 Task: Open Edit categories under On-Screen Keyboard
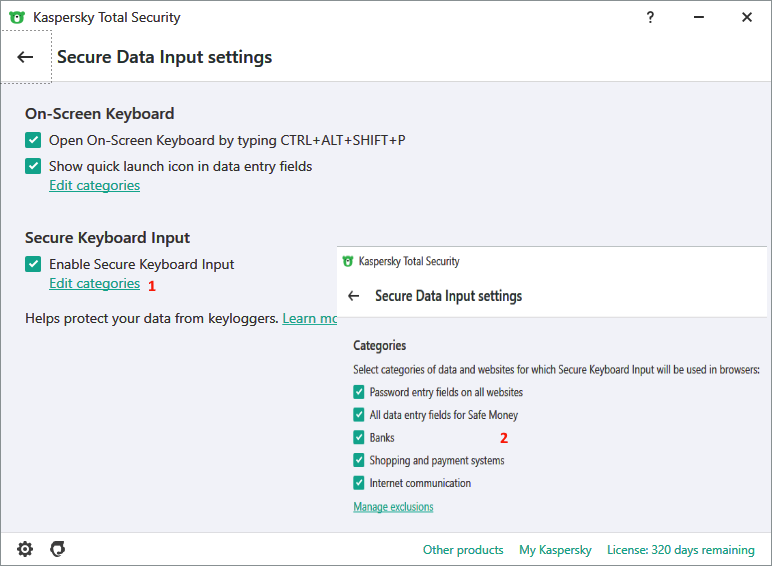click(95, 186)
